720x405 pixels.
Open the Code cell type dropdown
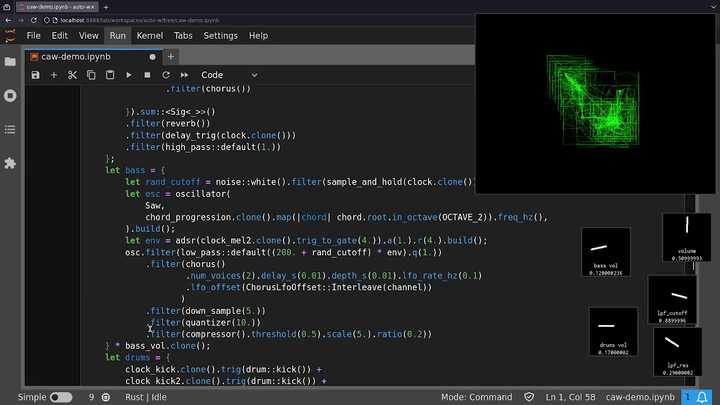[229, 75]
